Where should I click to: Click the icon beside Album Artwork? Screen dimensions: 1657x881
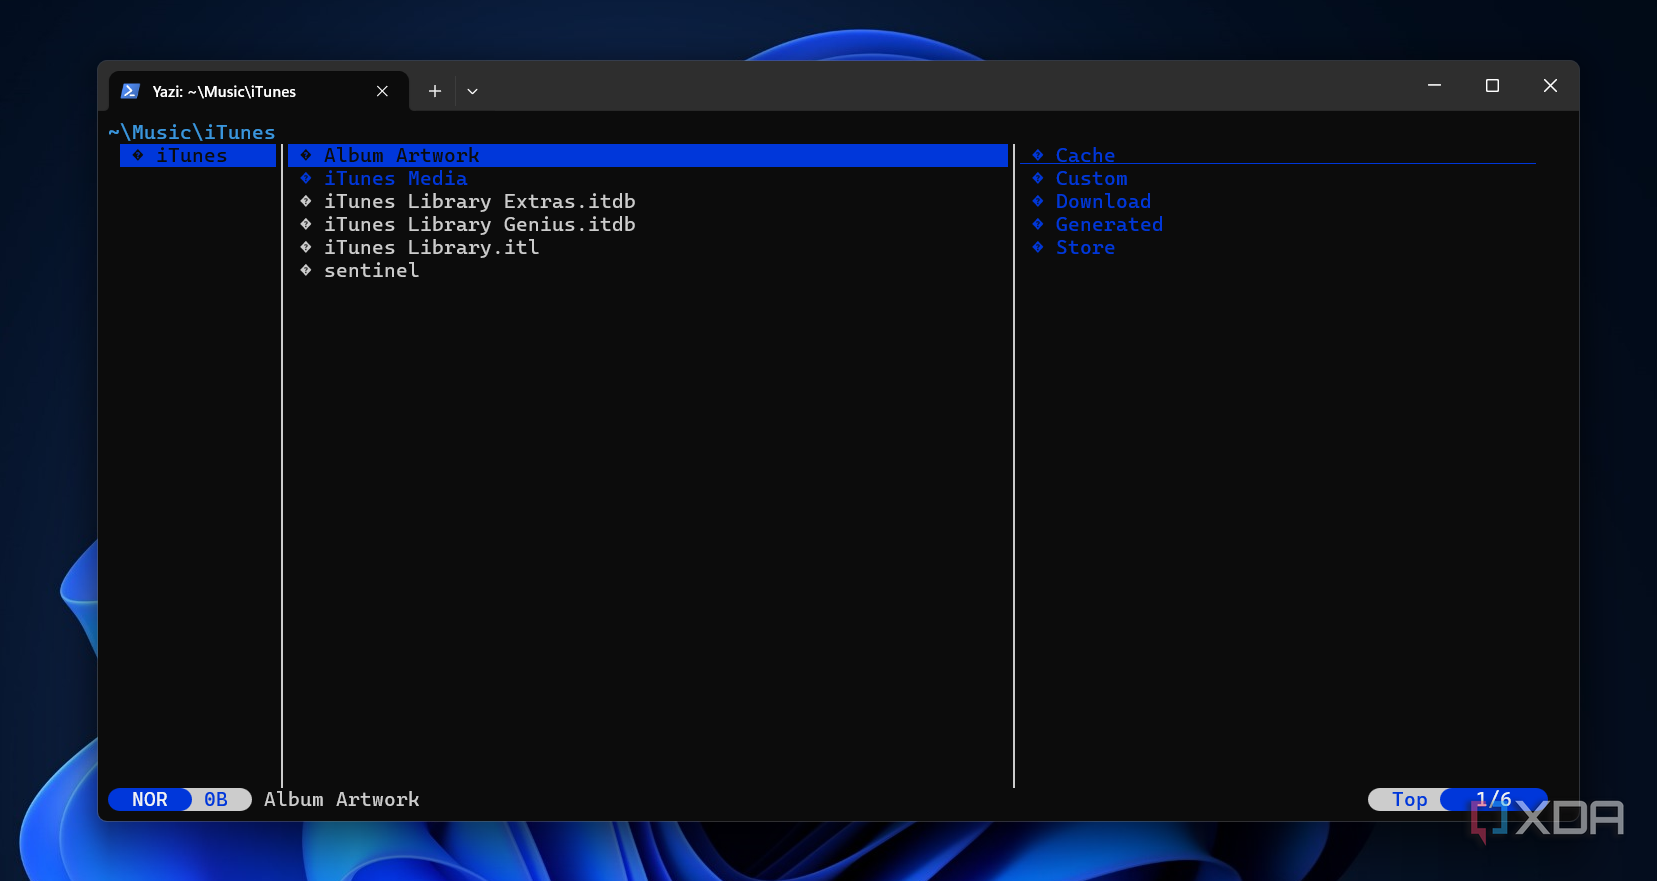306,155
